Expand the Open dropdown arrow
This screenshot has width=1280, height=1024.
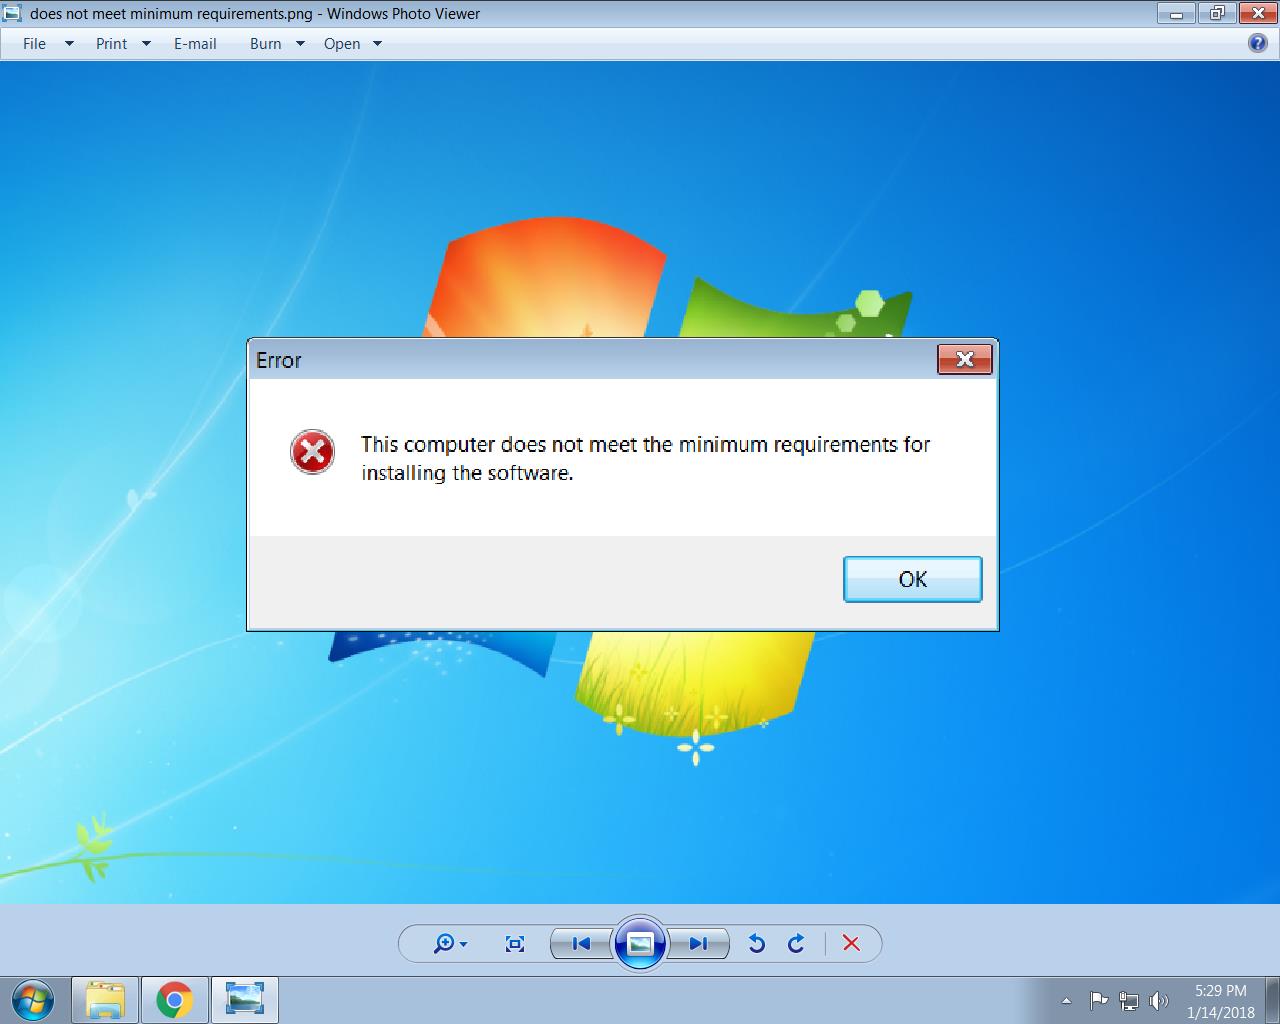click(377, 44)
